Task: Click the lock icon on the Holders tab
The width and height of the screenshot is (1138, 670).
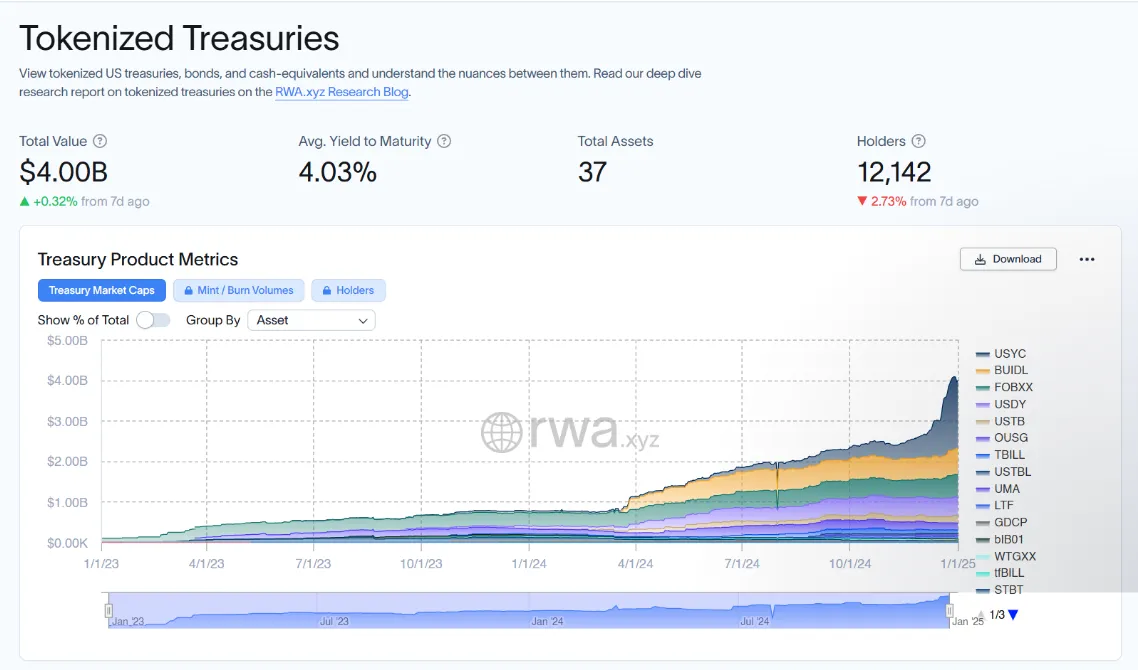Action: click(326, 290)
